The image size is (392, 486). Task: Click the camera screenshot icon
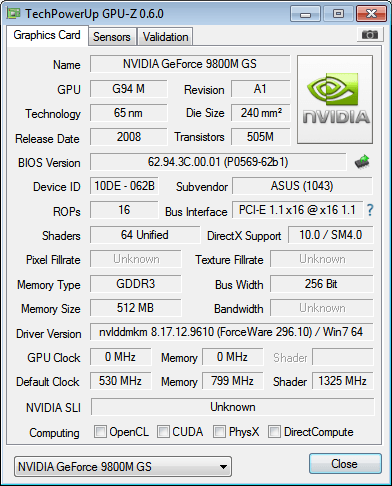[369, 34]
